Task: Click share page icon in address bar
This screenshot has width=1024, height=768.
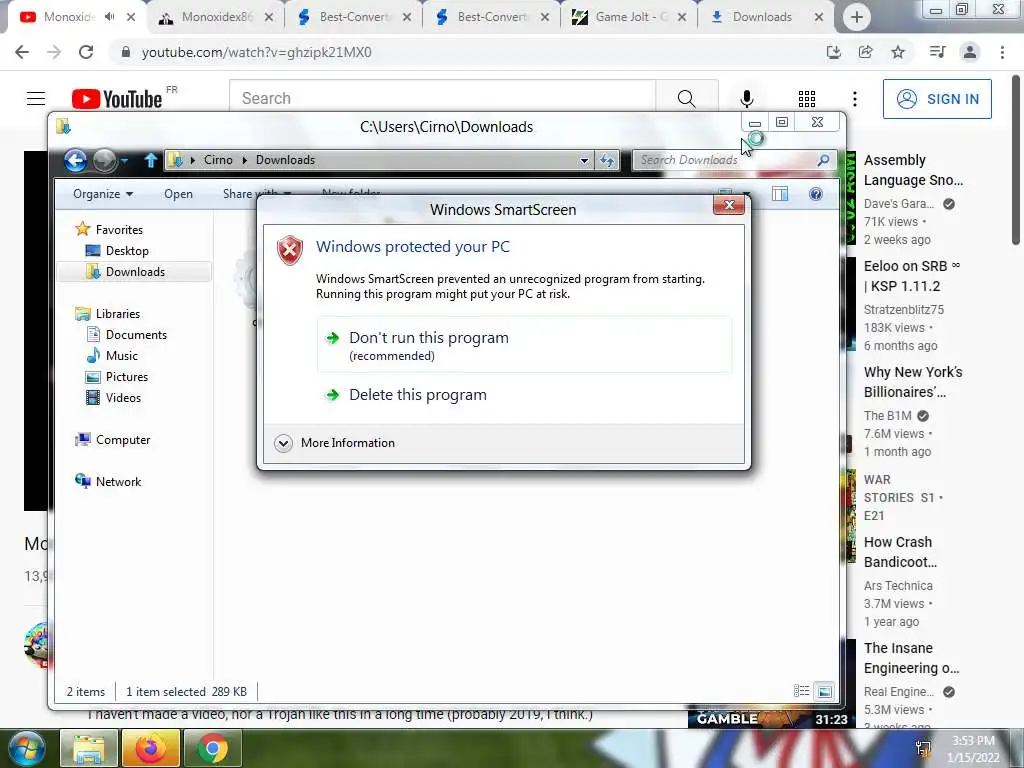Action: [866, 52]
